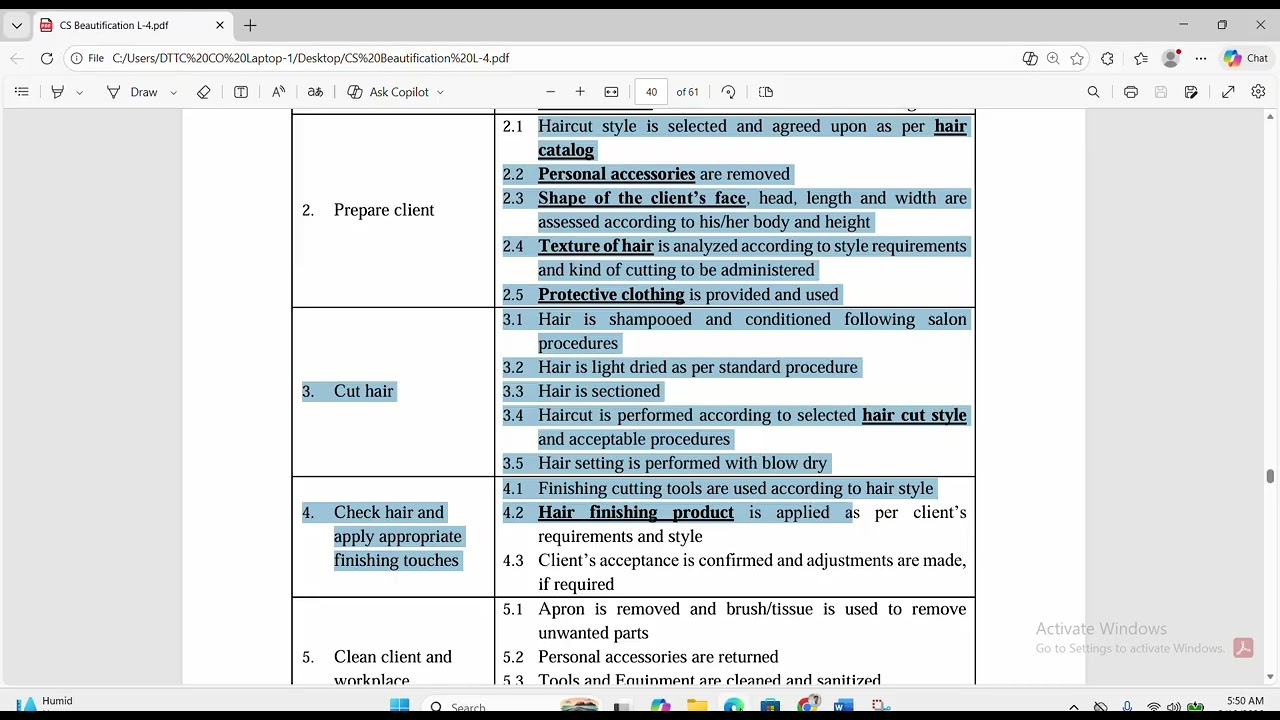Open the Favorites list
Image resolution: width=1280 pixels, height=720 pixels.
[x=1141, y=58]
